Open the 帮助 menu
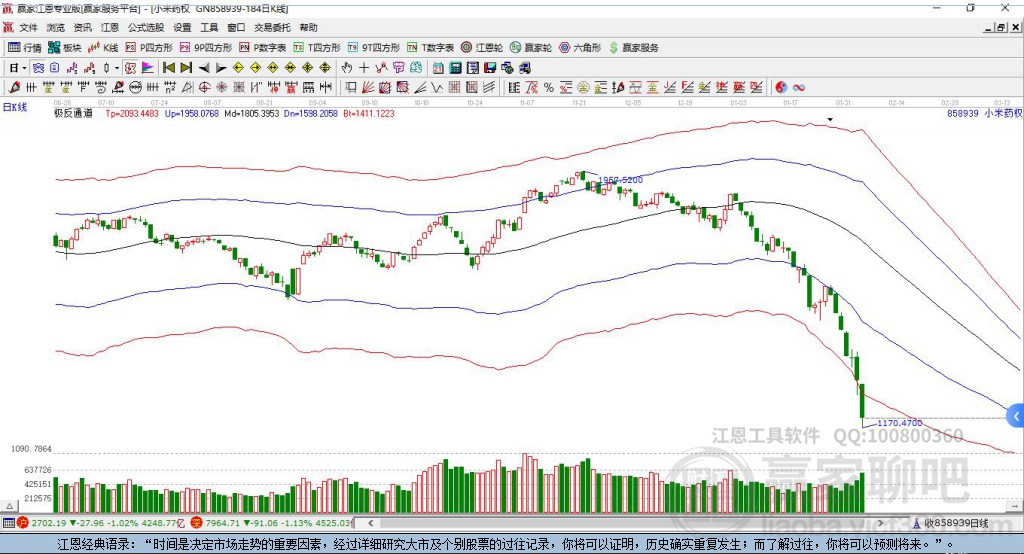 pos(308,27)
